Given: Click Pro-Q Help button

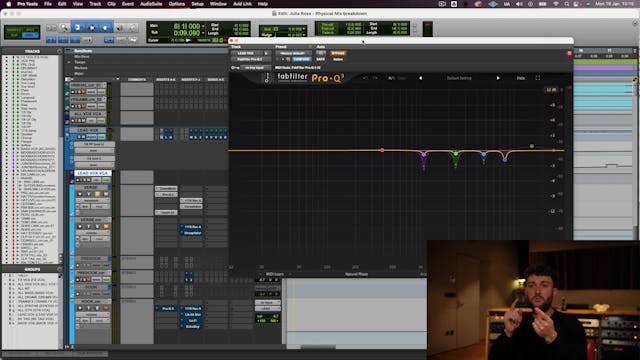Looking at the screenshot, I should (521, 78).
